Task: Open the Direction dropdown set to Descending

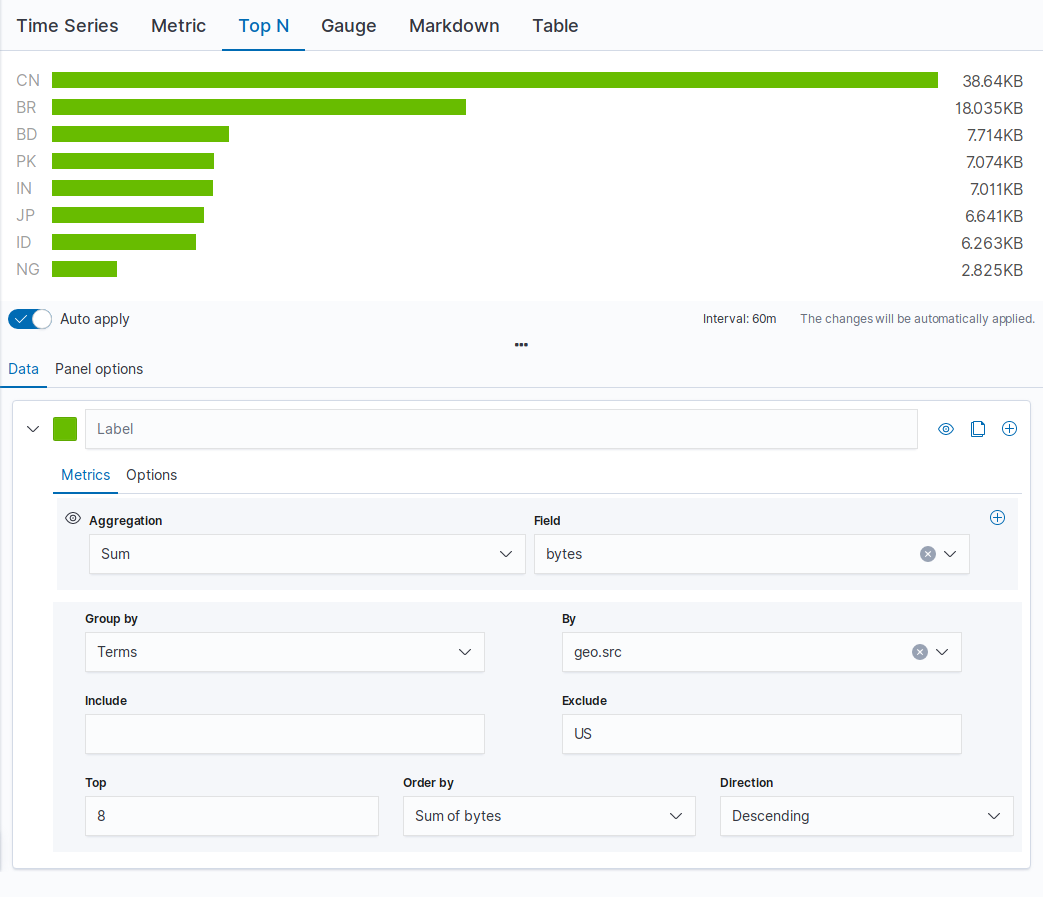Action: (x=866, y=816)
